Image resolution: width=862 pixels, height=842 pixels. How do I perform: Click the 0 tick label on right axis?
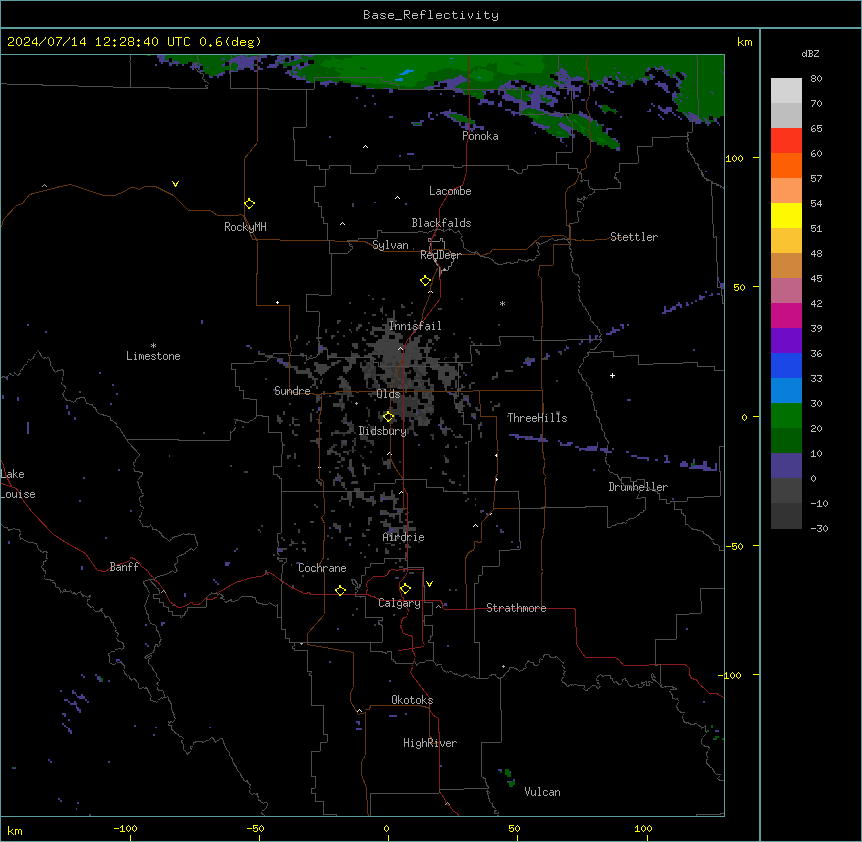pos(744,417)
